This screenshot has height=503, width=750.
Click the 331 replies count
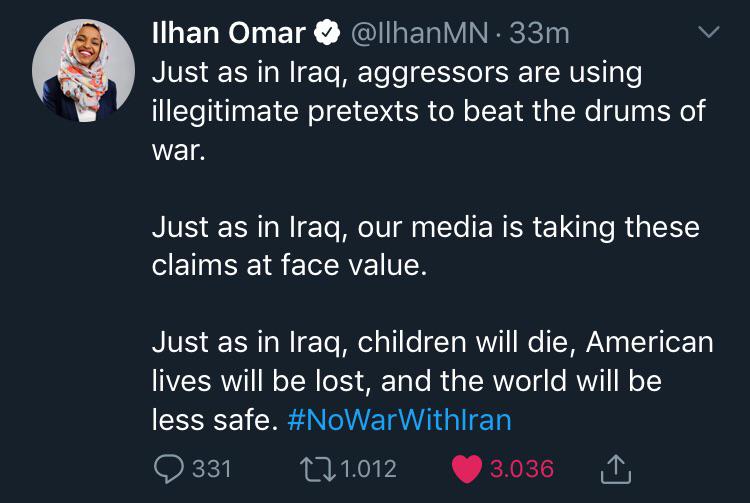211,468
